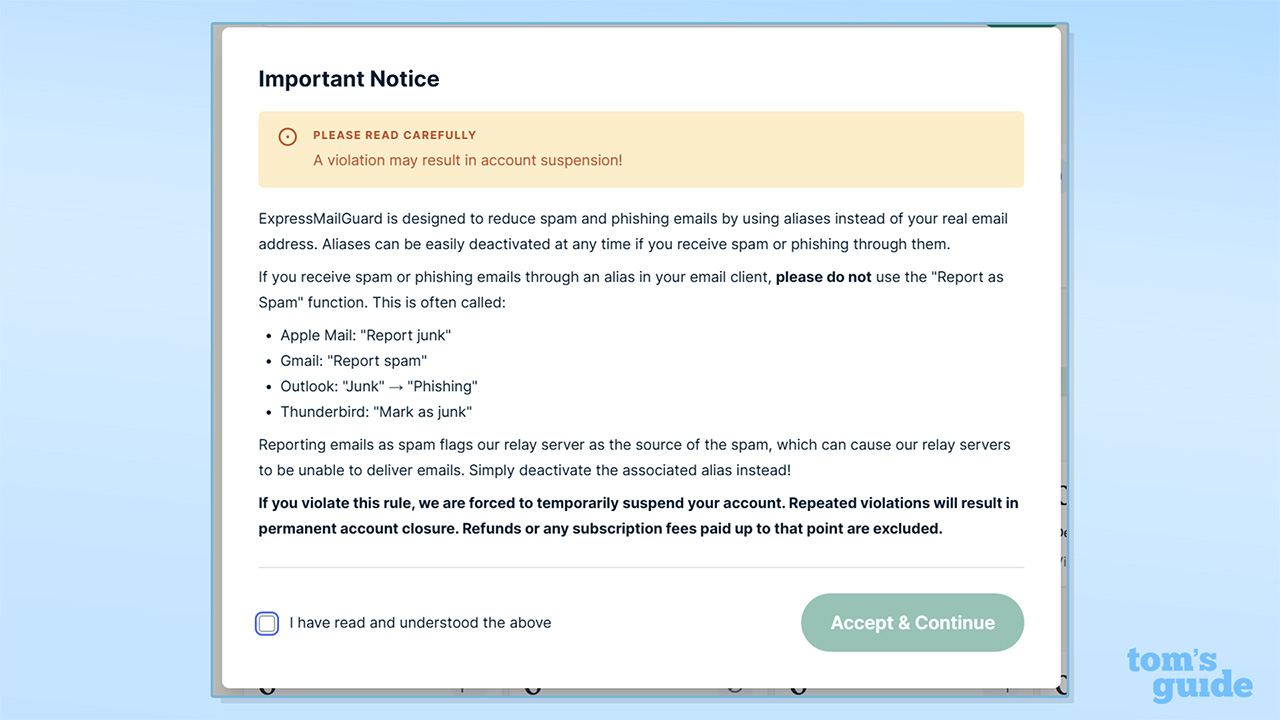Click the bold account suspension warning paragraph
Viewport: 1280px width, 720px height.
click(x=638, y=515)
